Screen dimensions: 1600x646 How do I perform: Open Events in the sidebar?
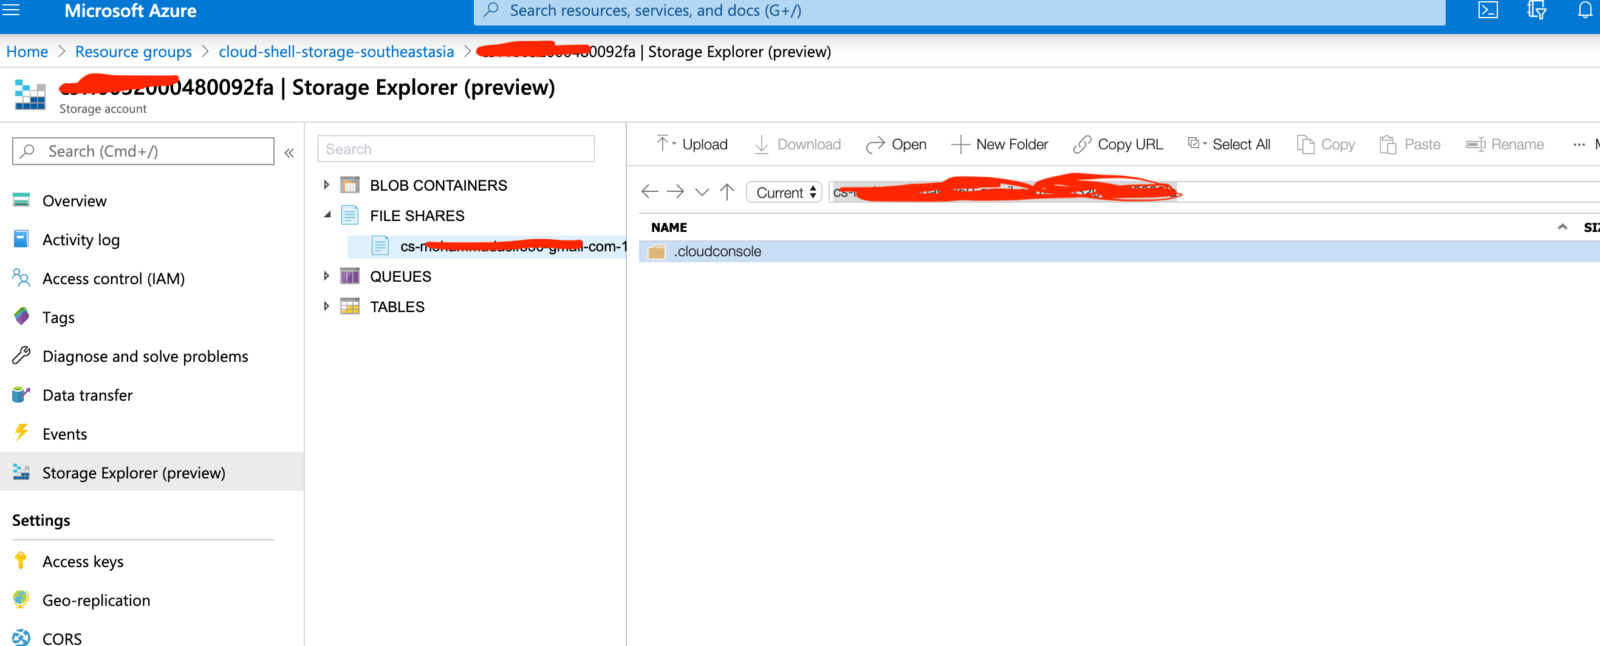tap(64, 435)
